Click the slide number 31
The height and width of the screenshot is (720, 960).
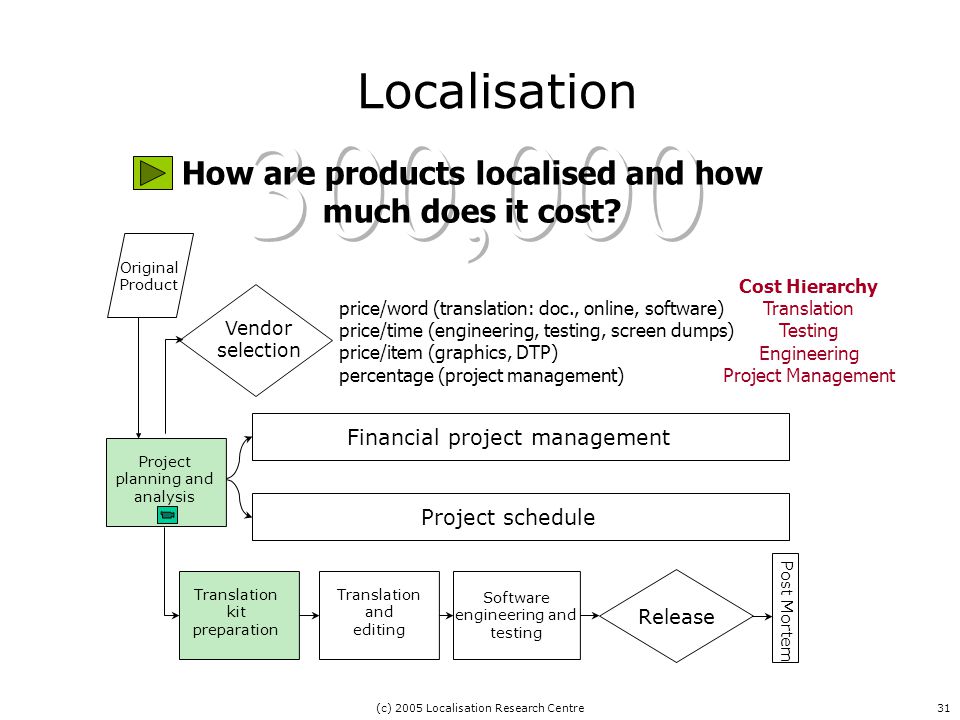[943, 708]
